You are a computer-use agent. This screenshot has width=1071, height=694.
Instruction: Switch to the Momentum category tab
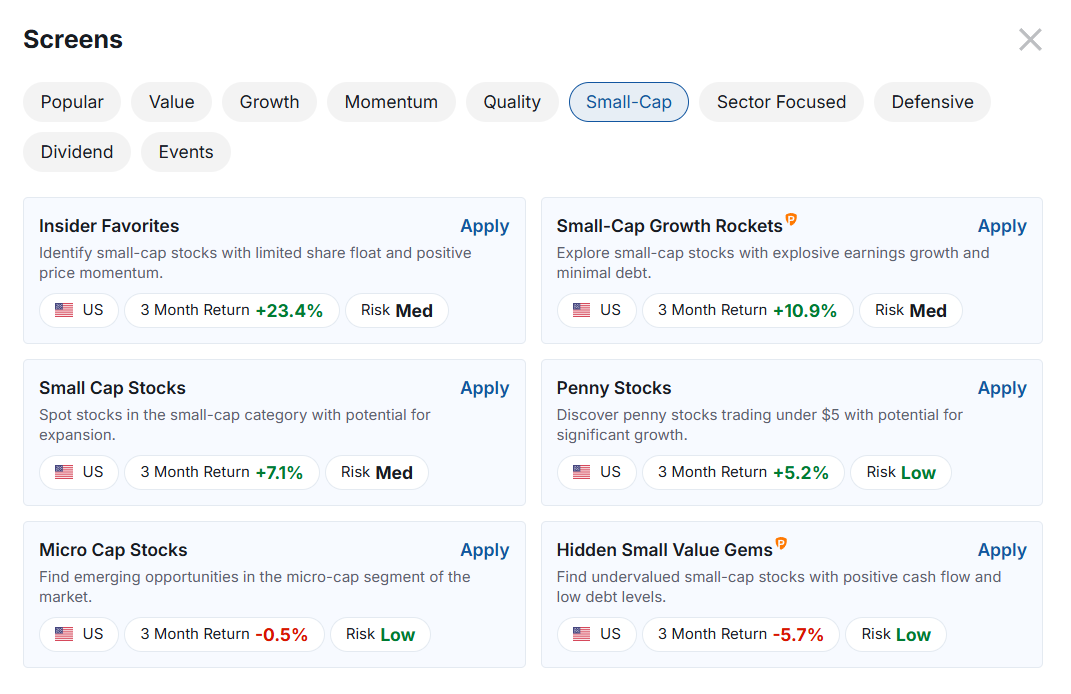[391, 101]
